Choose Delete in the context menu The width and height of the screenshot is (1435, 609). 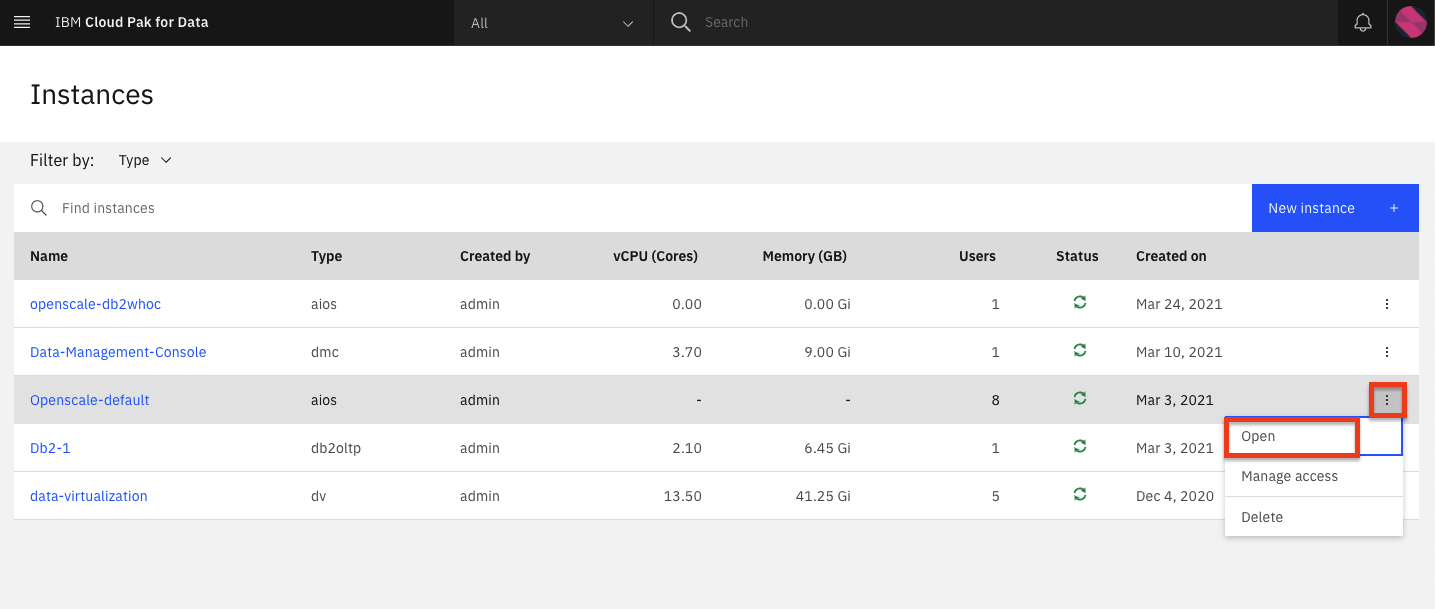click(x=1314, y=517)
